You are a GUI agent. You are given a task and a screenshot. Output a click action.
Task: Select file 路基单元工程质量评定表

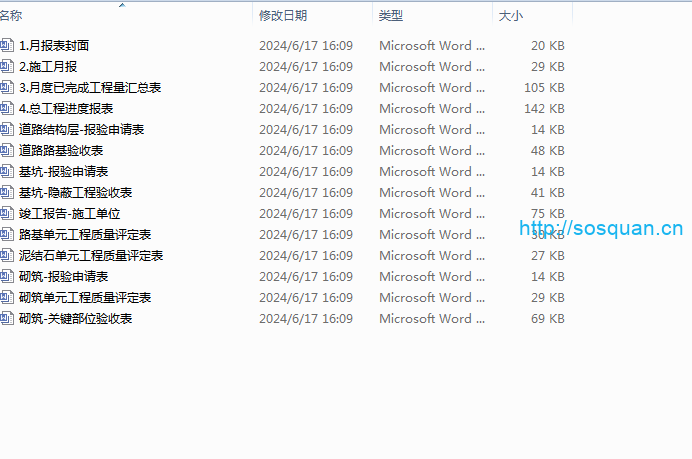85,234
